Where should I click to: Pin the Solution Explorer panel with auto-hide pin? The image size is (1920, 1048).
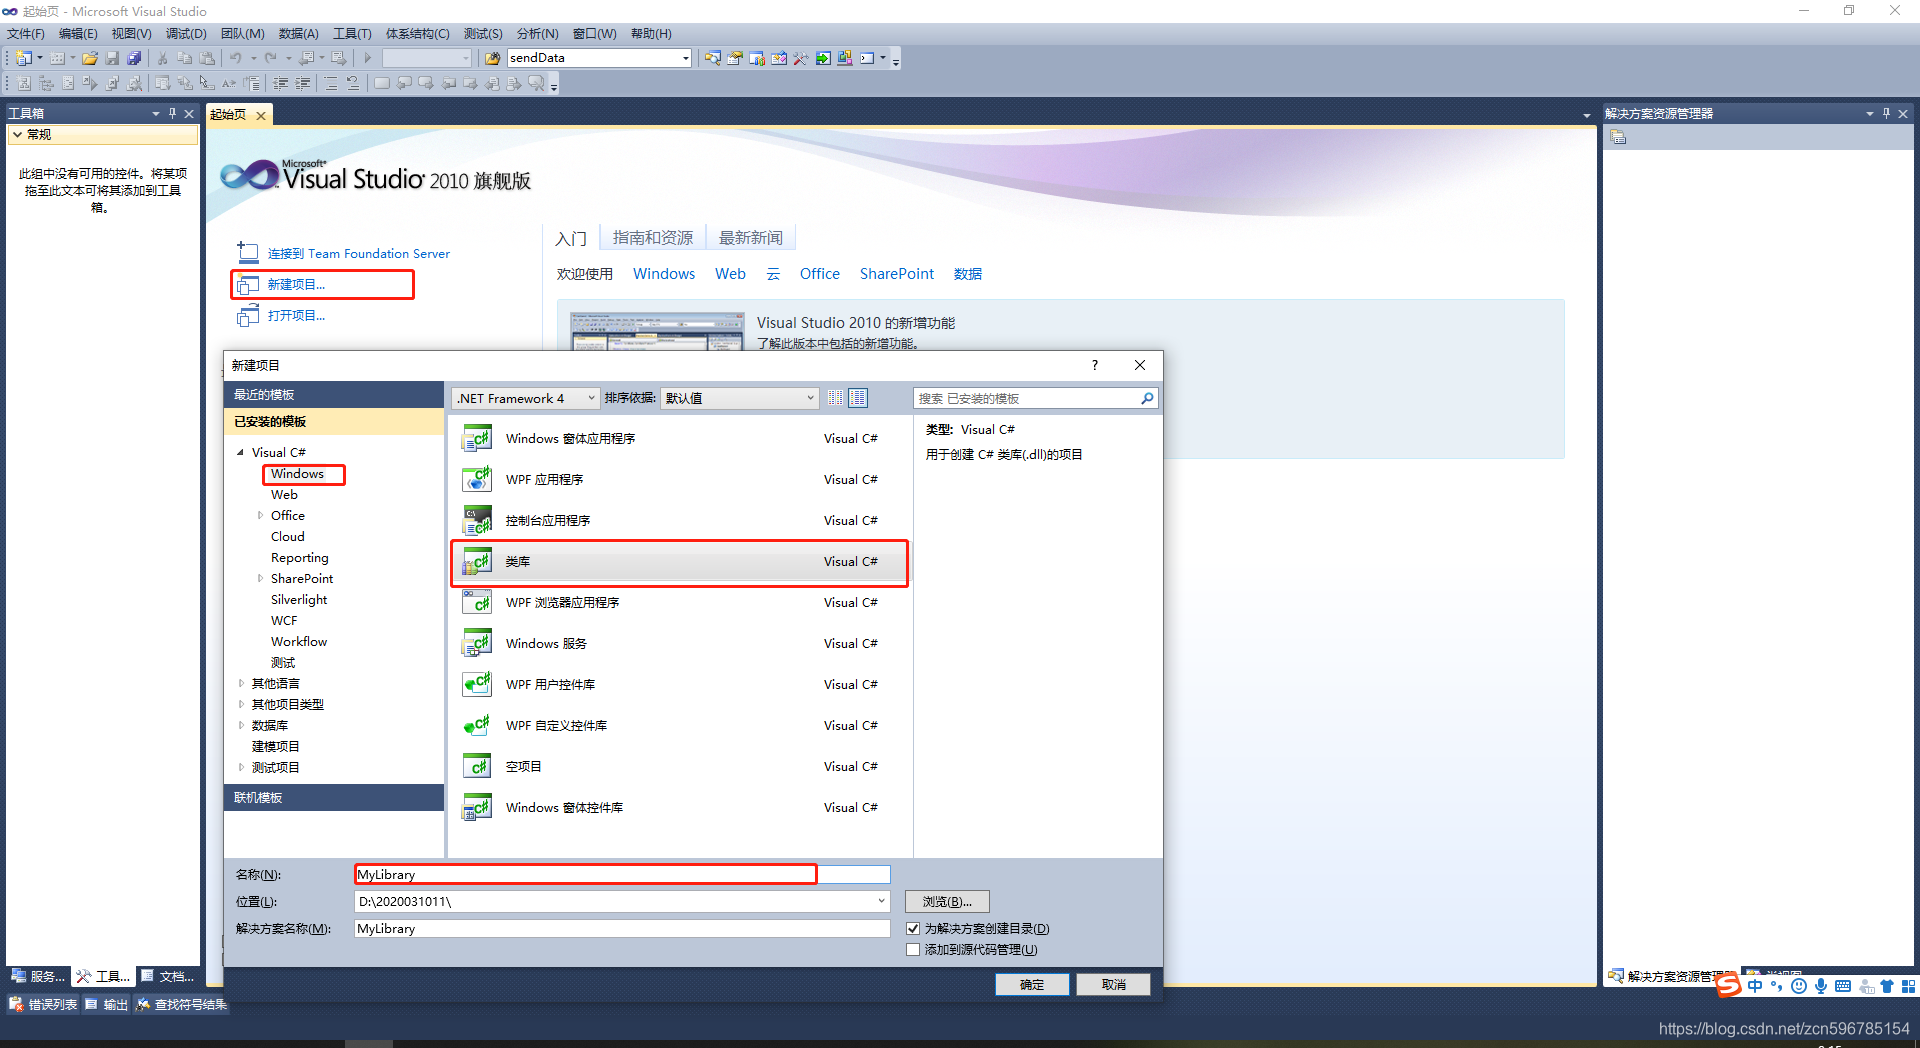tap(1886, 113)
